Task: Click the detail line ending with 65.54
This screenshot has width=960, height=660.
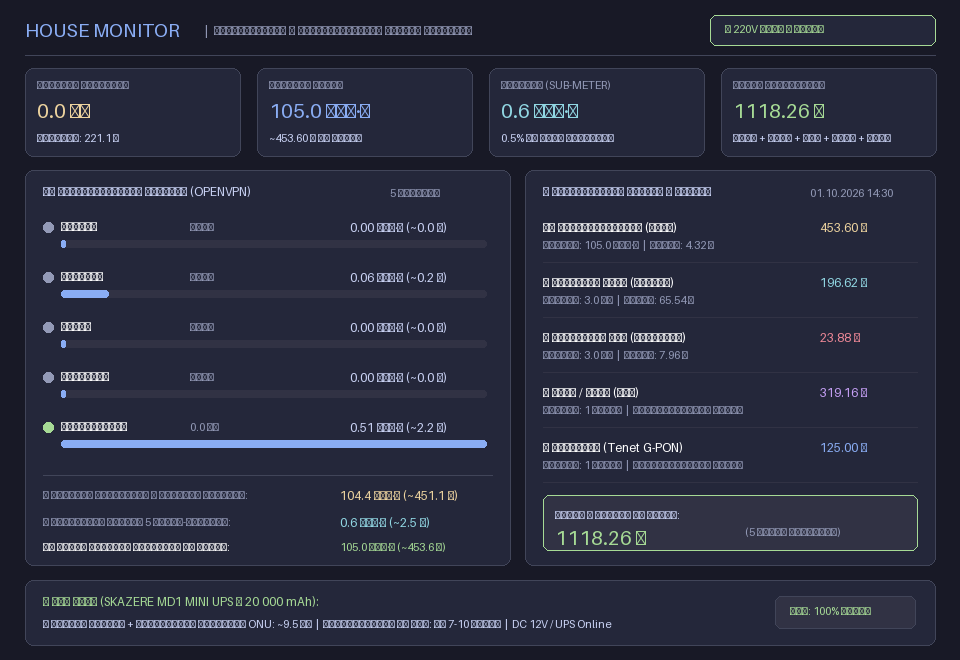Action: click(x=618, y=301)
